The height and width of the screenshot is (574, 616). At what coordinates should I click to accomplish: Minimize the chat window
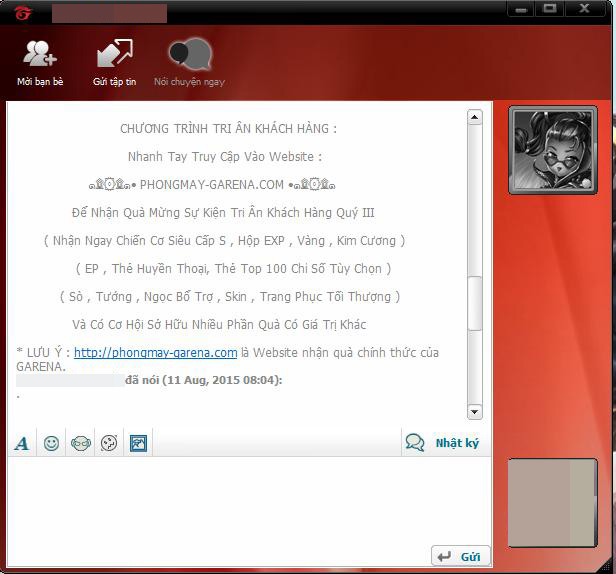[x=521, y=9]
